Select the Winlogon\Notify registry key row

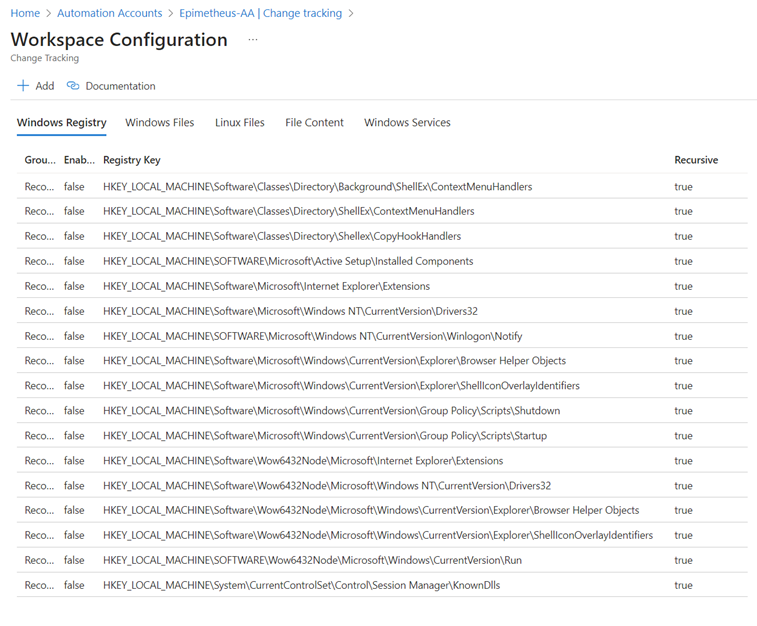(312, 336)
